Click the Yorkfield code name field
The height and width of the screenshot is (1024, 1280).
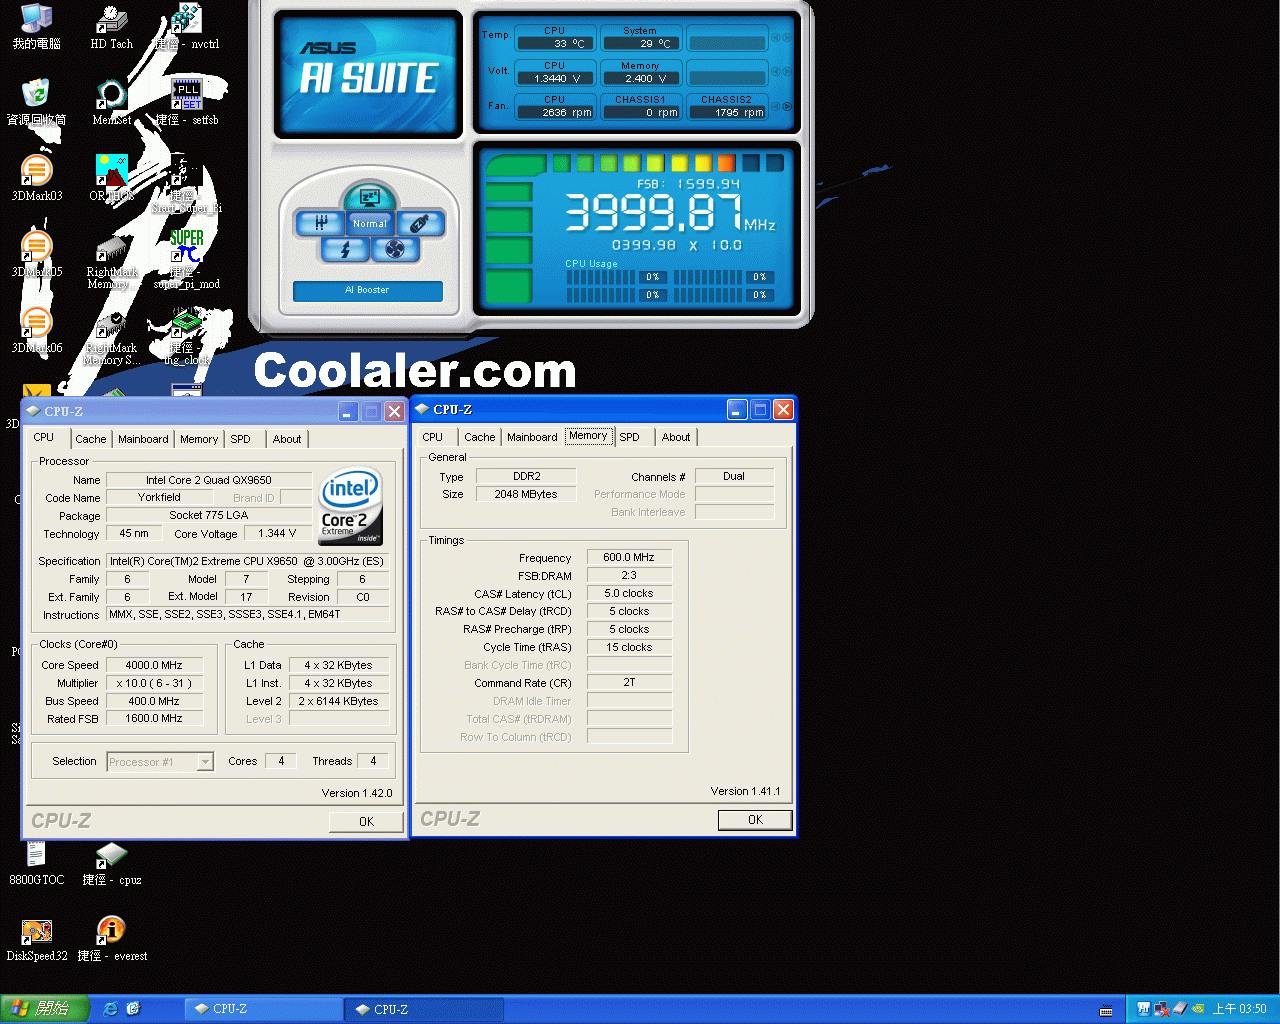(x=159, y=497)
